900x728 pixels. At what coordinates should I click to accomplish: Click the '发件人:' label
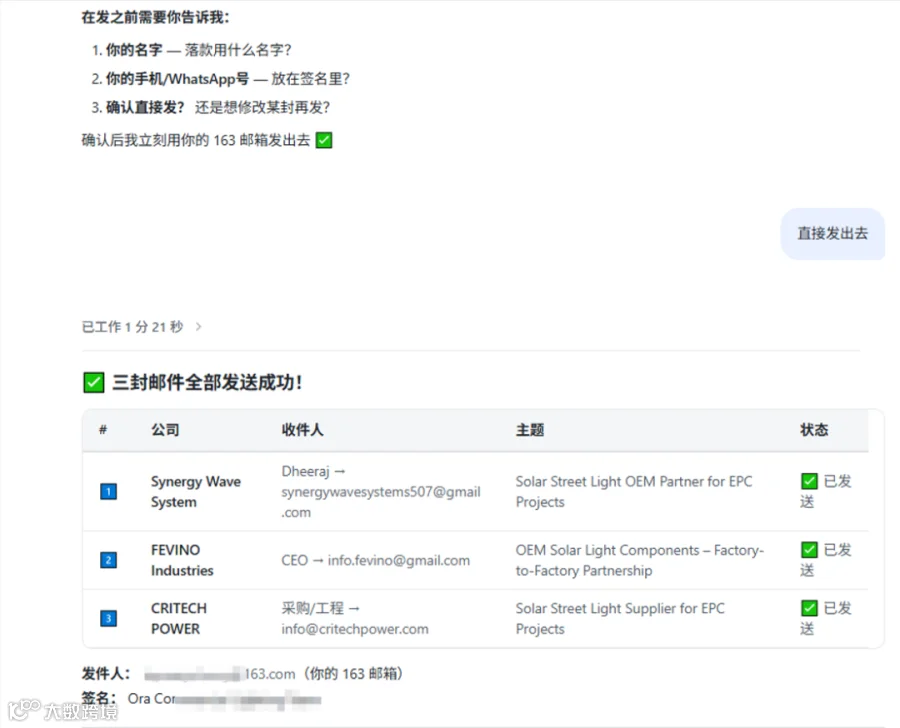click(106, 673)
